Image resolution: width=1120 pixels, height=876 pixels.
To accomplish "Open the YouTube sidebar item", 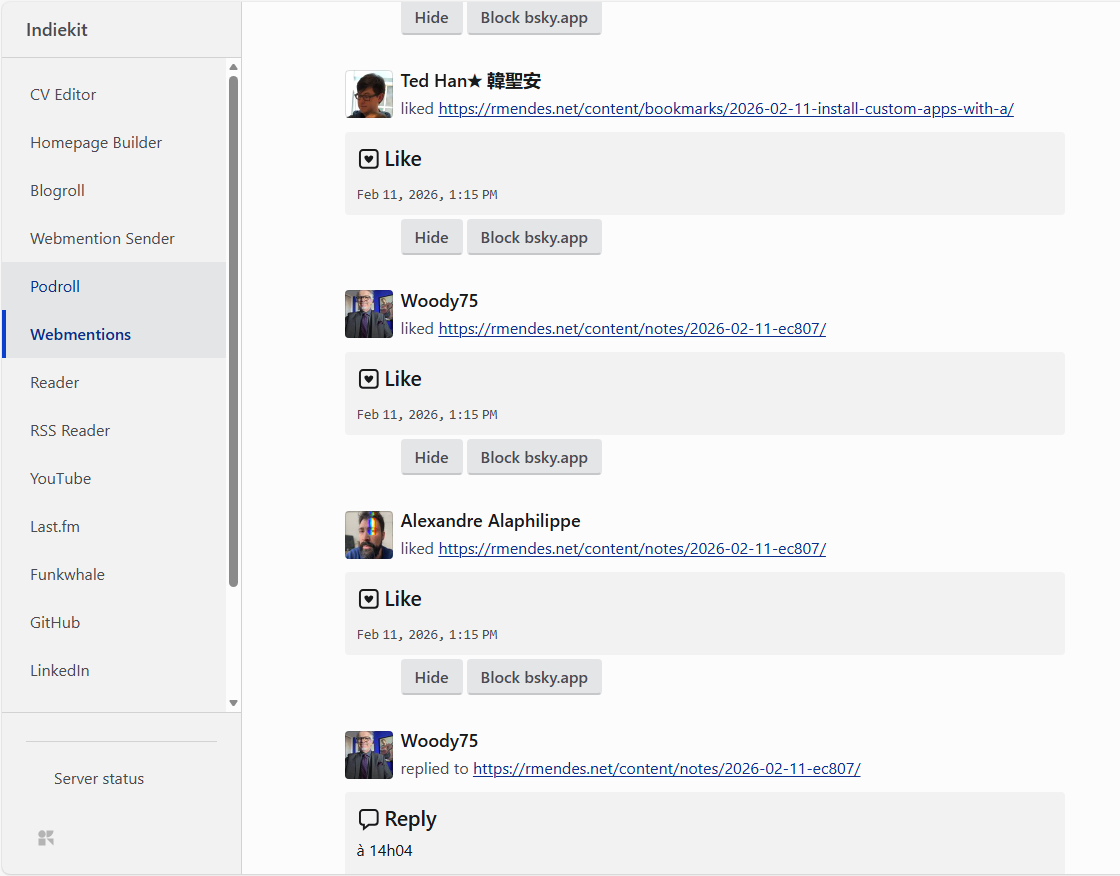I will tap(60, 478).
